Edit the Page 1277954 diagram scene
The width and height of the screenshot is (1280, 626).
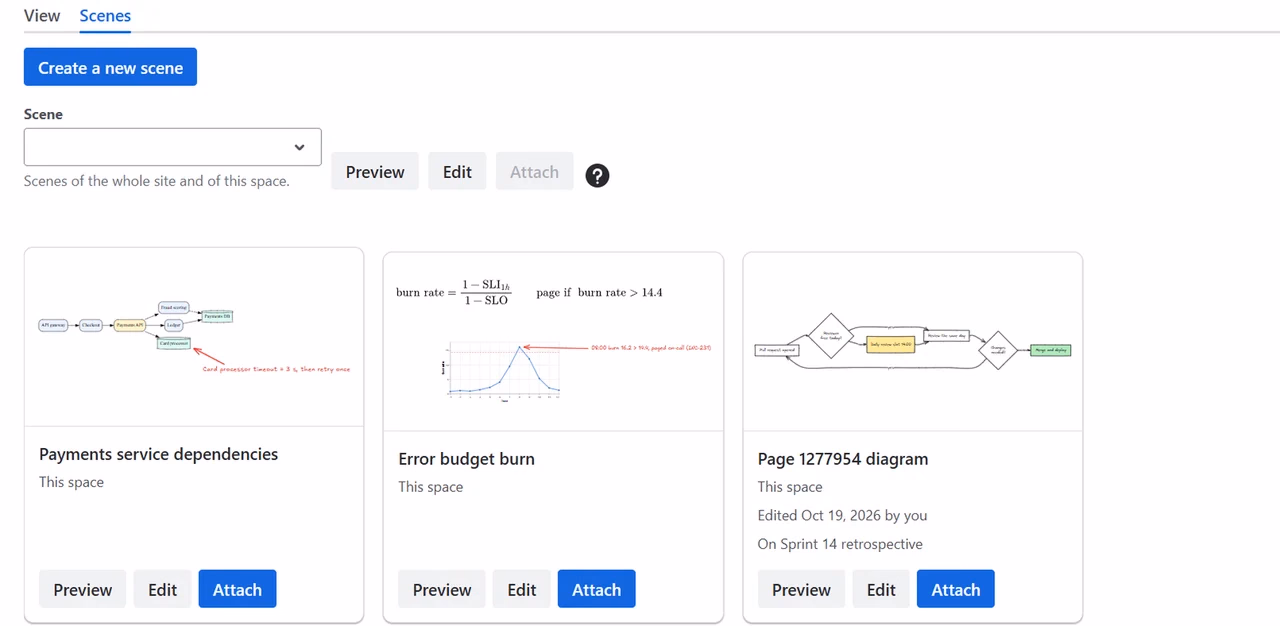coord(881,589)
